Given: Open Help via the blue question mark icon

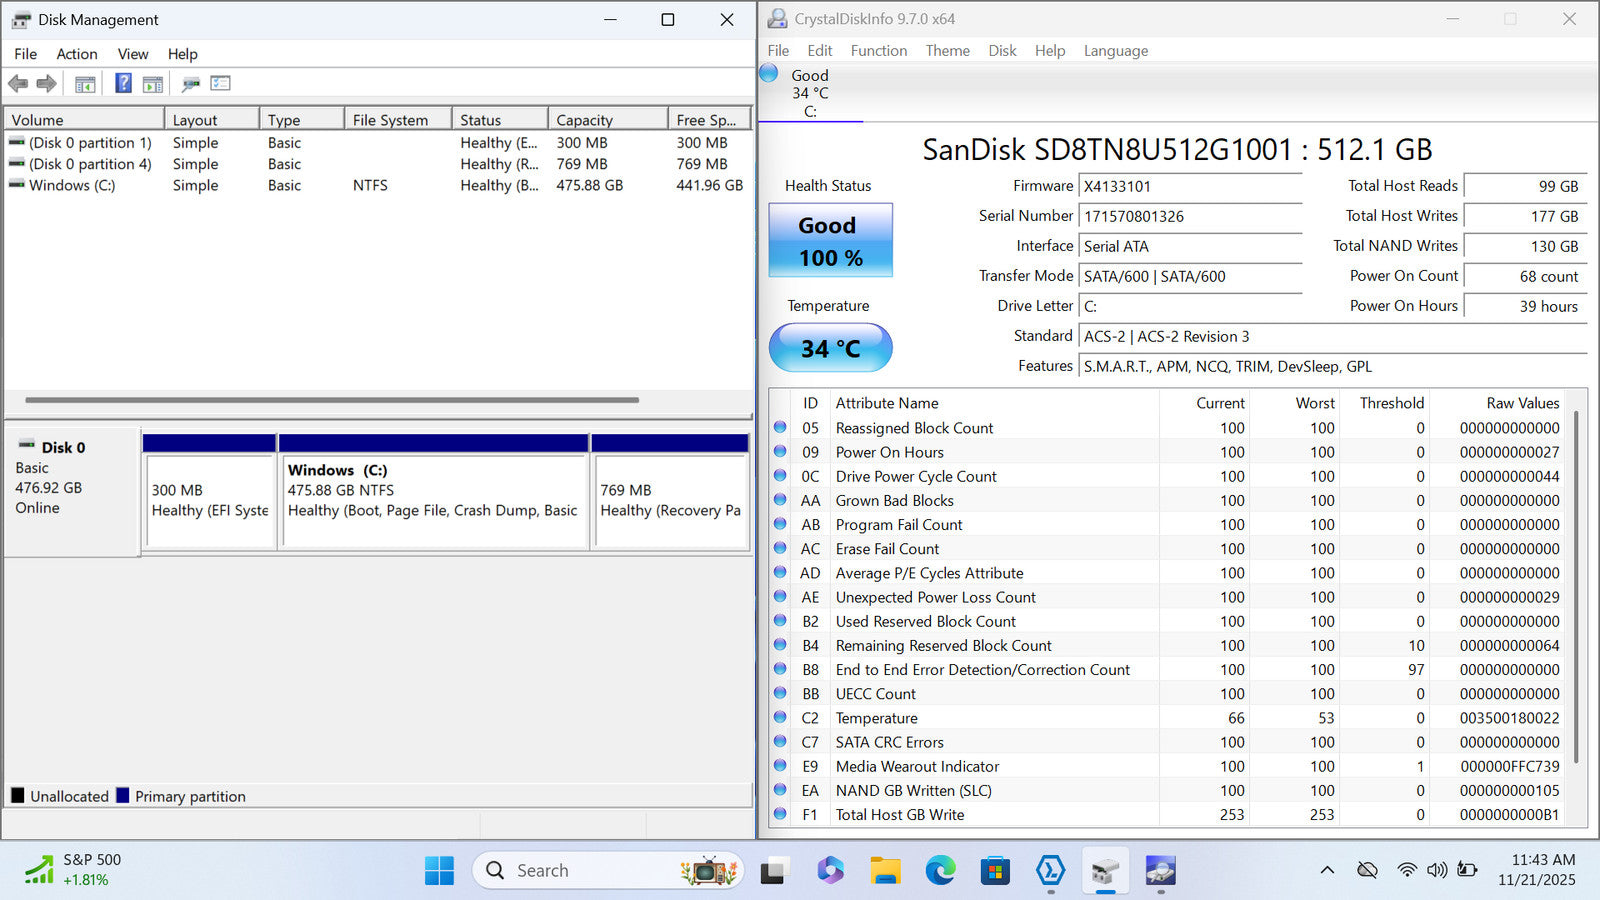Looking at the screenshot, I should tap(123, 84).
